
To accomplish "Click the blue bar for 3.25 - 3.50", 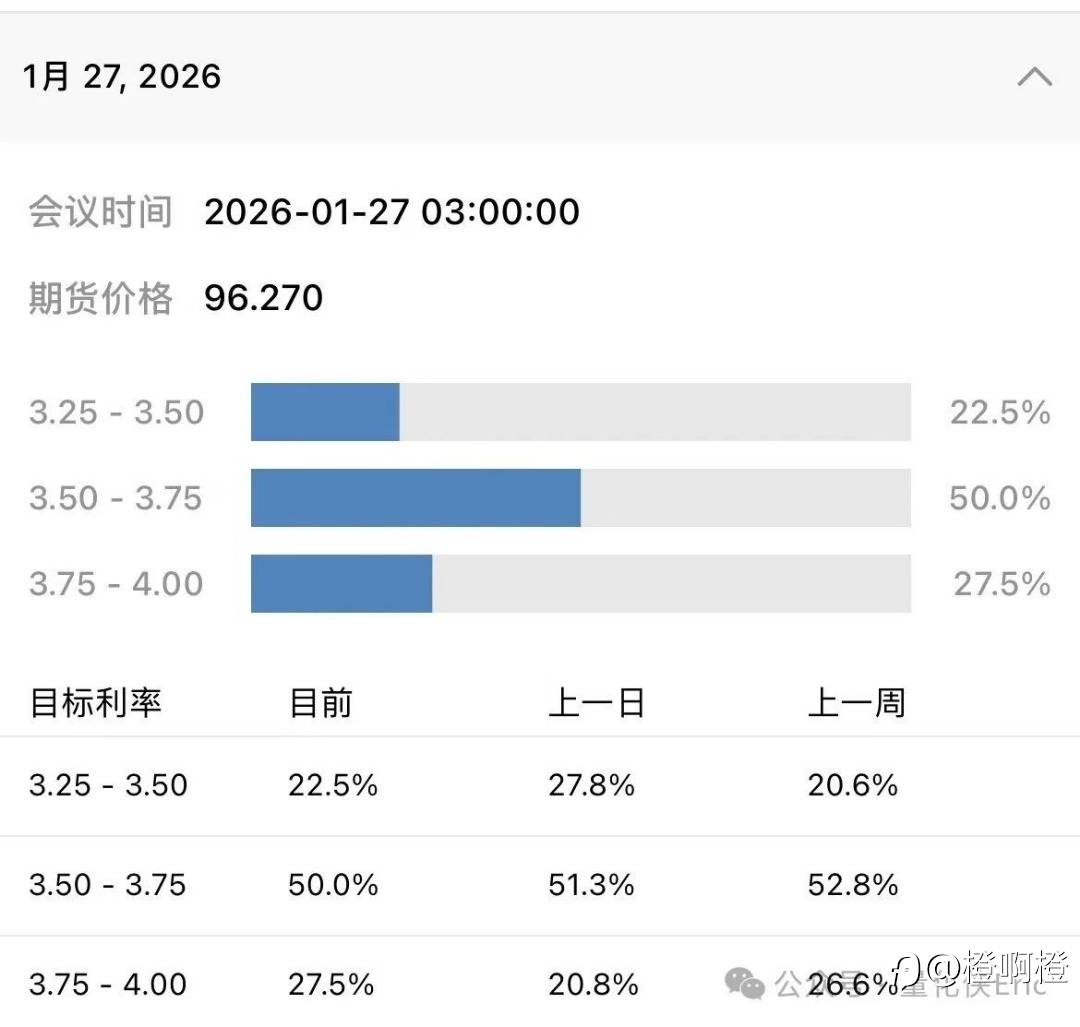I will pyautogui.click(x=325, y=412).
